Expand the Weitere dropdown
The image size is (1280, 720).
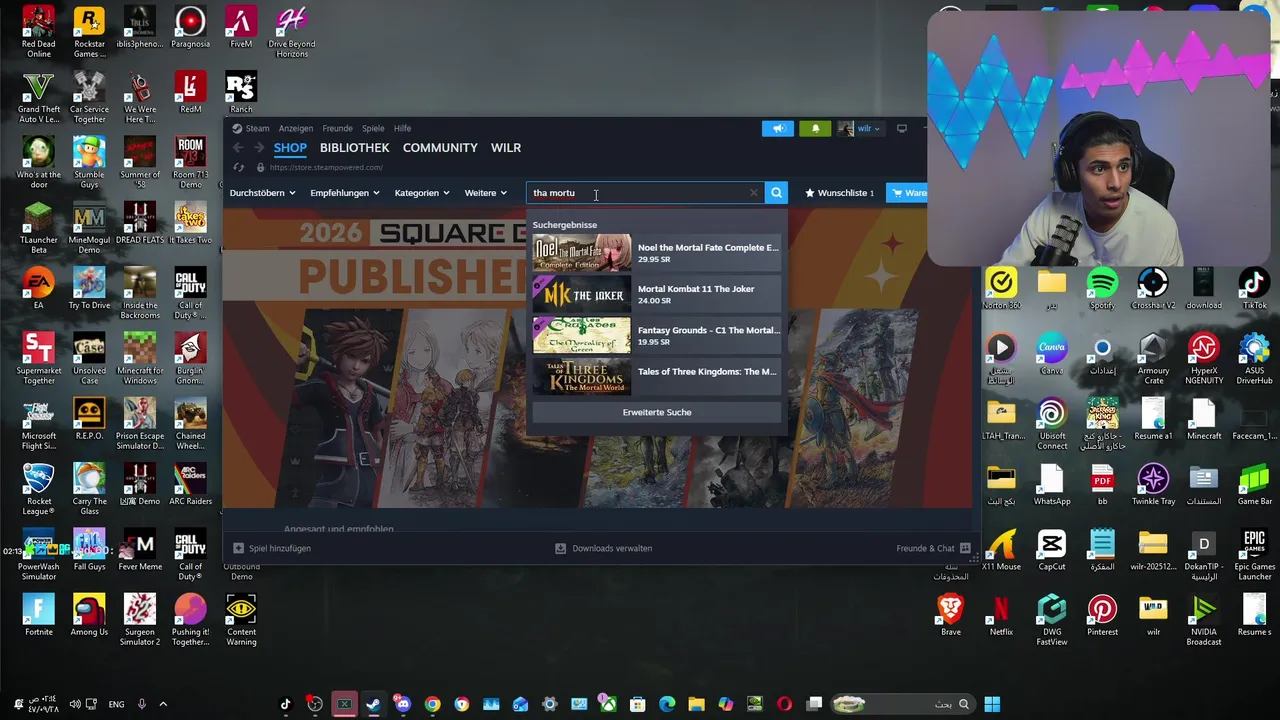[486, 193]
